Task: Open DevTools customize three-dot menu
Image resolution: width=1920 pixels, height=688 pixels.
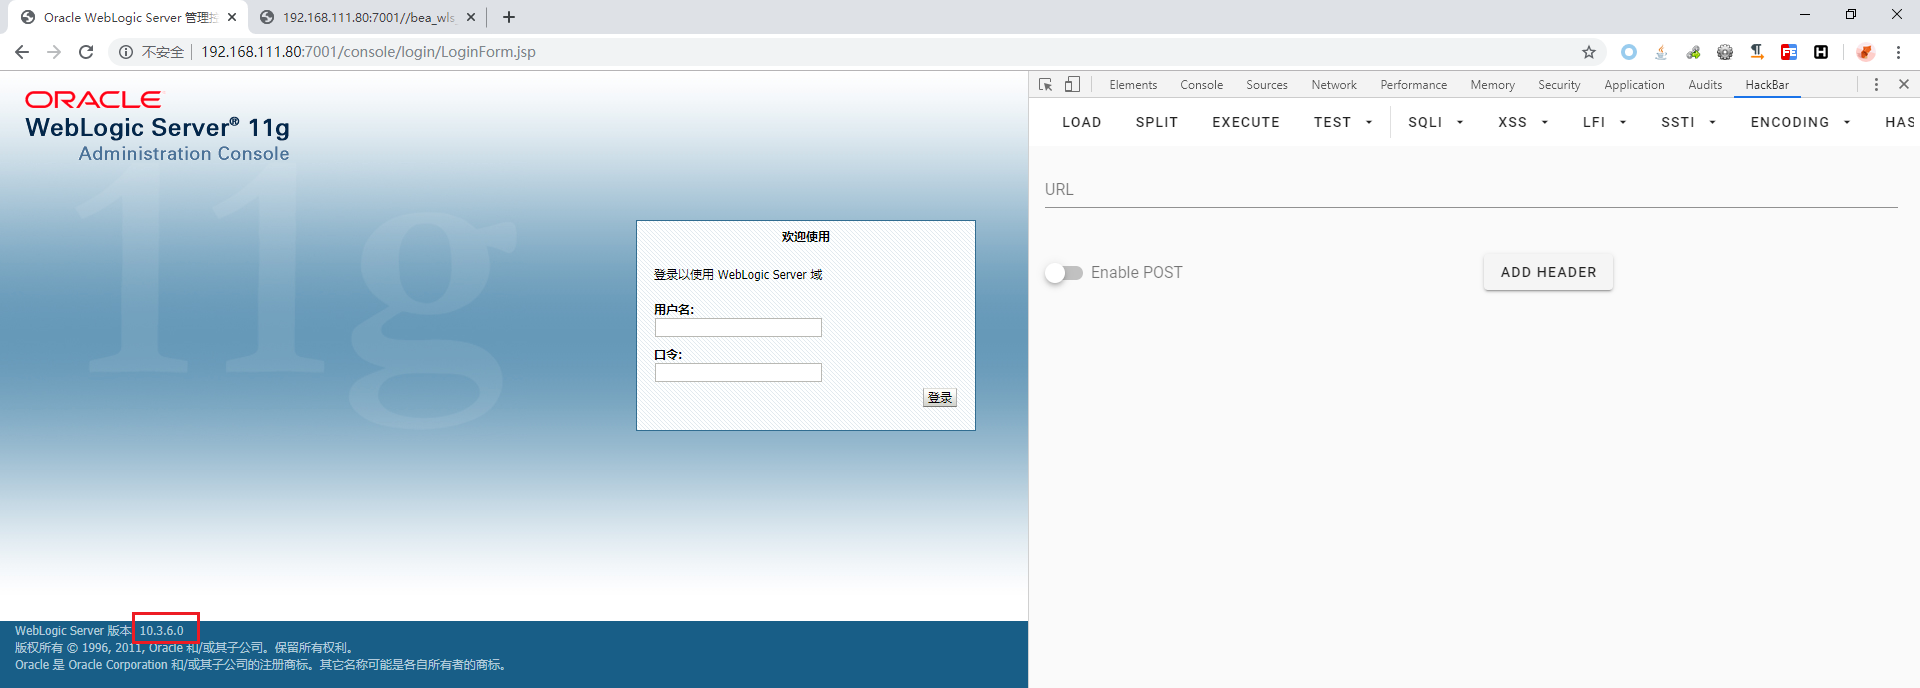Action: [x=1876, y=85]
